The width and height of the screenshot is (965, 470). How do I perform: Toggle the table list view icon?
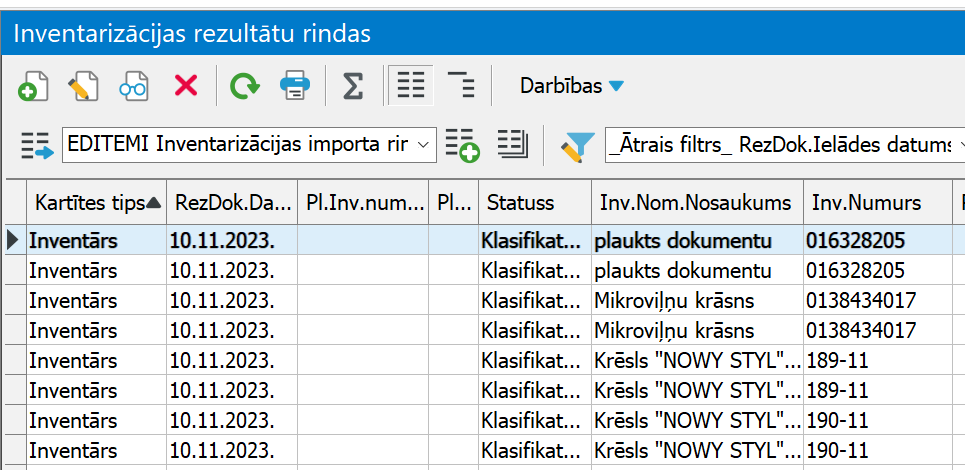tap(410, 86)
